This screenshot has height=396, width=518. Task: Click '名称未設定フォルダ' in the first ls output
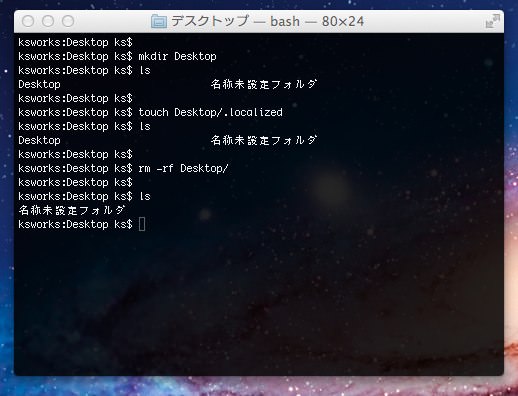click(263, 84)
